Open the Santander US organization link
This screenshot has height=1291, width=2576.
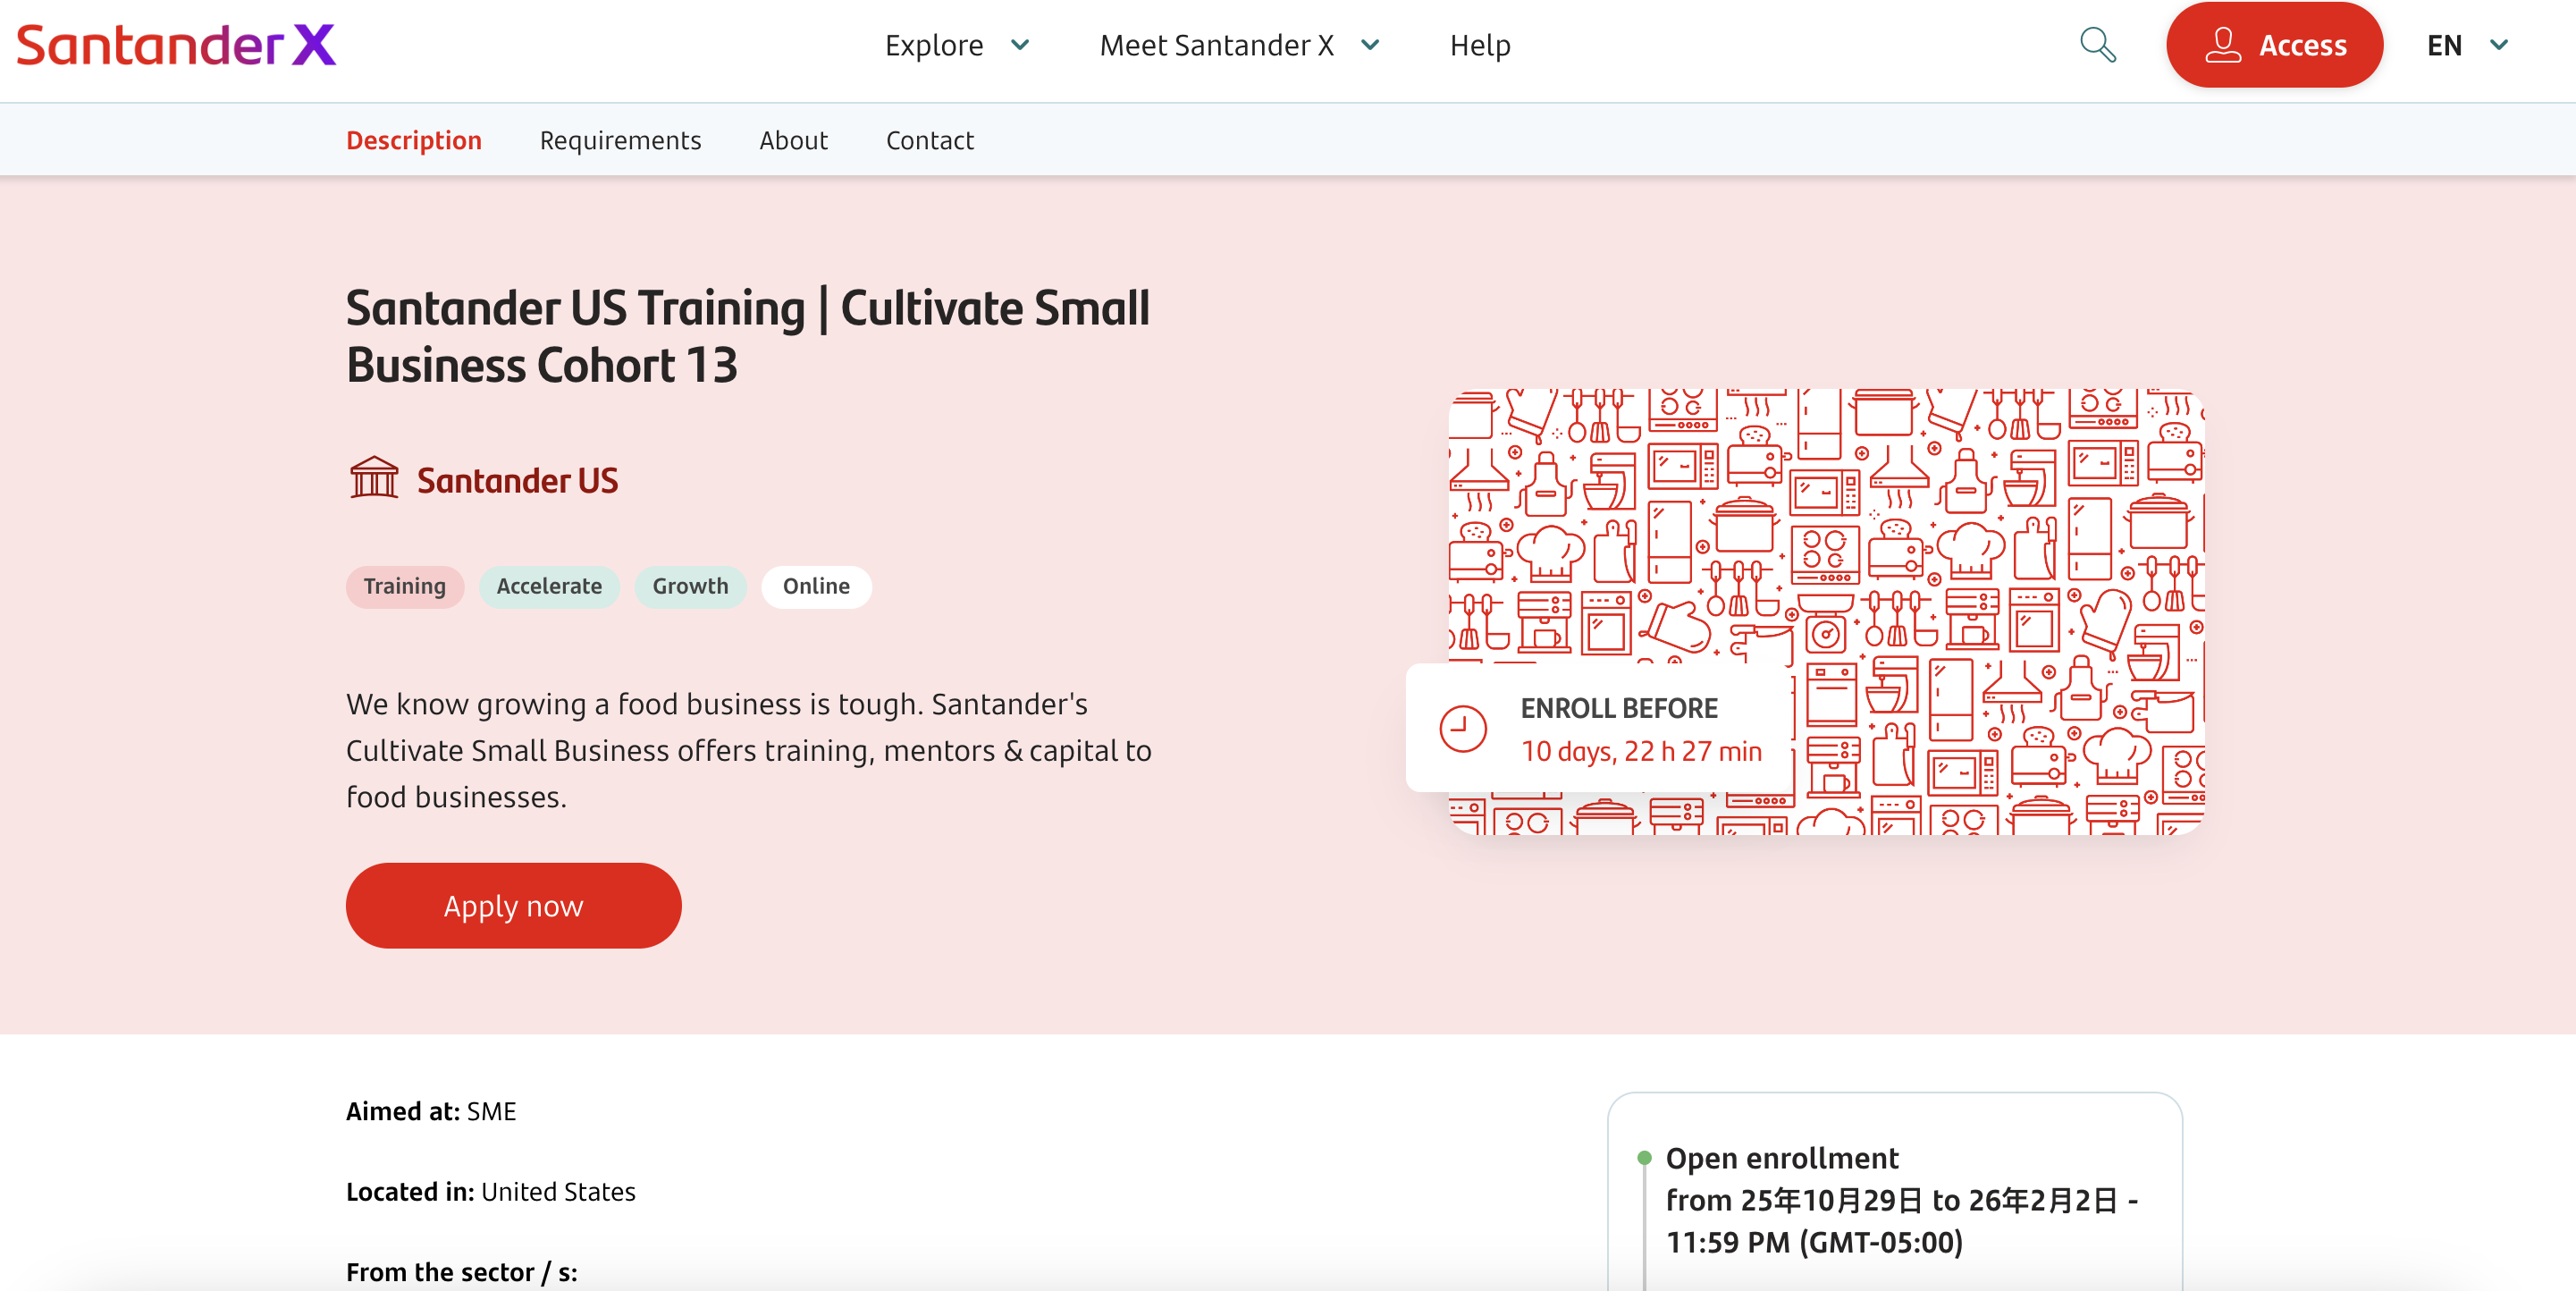click(517, 481)
